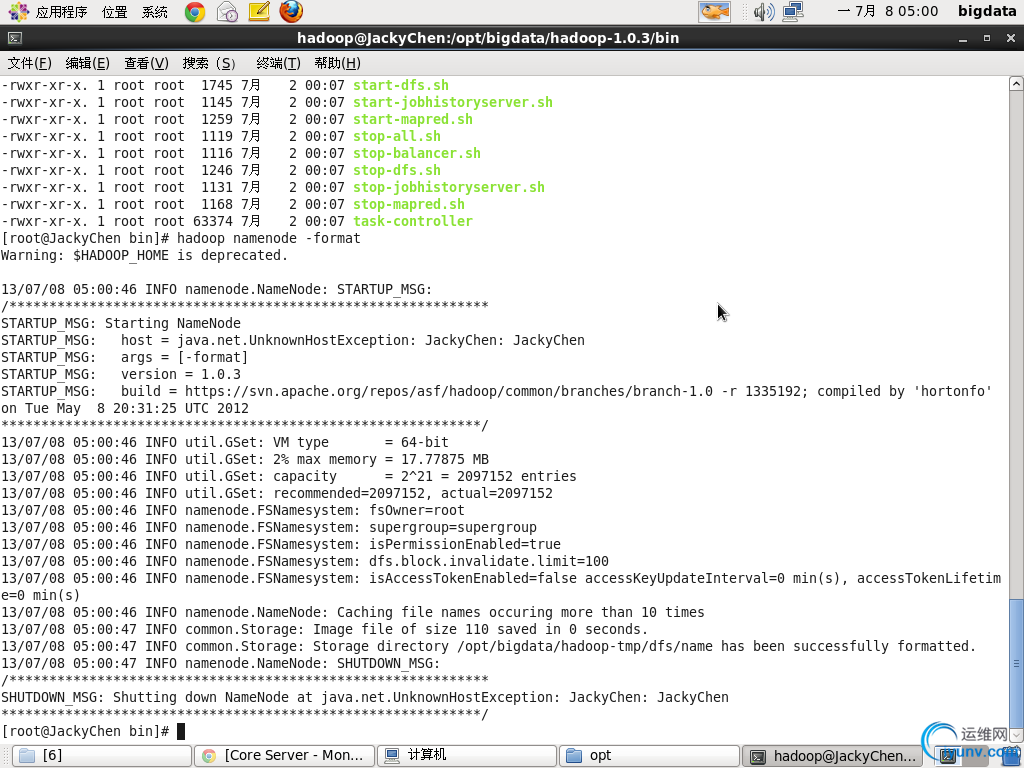Click the terminal window icon in the title bar
The width and height of the screenshot is (1024, 768).
coord(14,39)
